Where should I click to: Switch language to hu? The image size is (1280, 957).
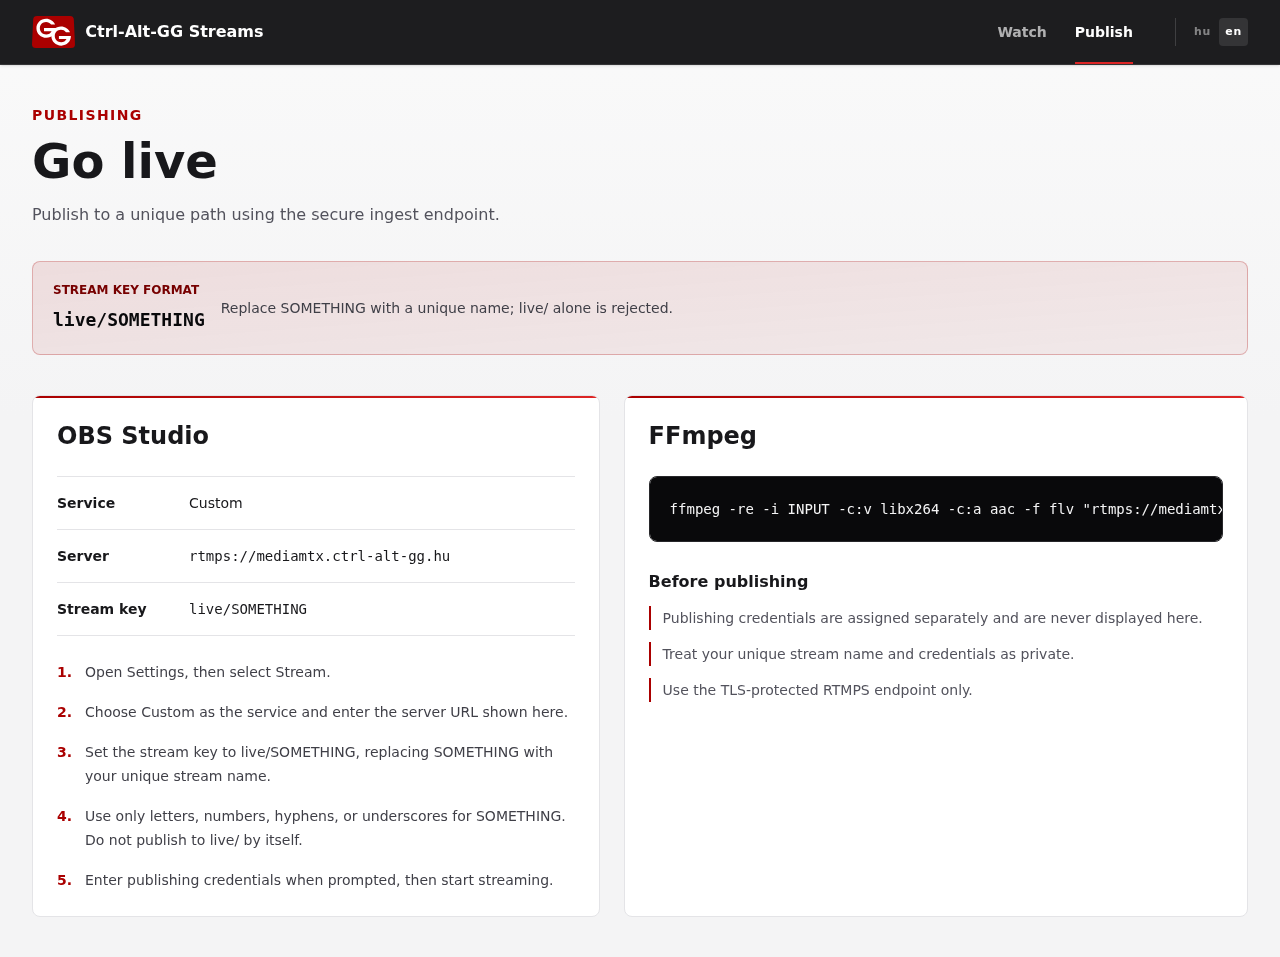(x=1202, y=32)
